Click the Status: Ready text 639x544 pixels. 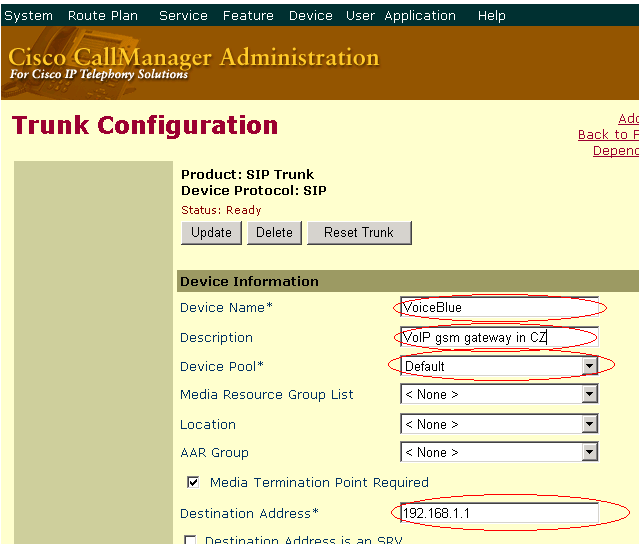point(221,210)
